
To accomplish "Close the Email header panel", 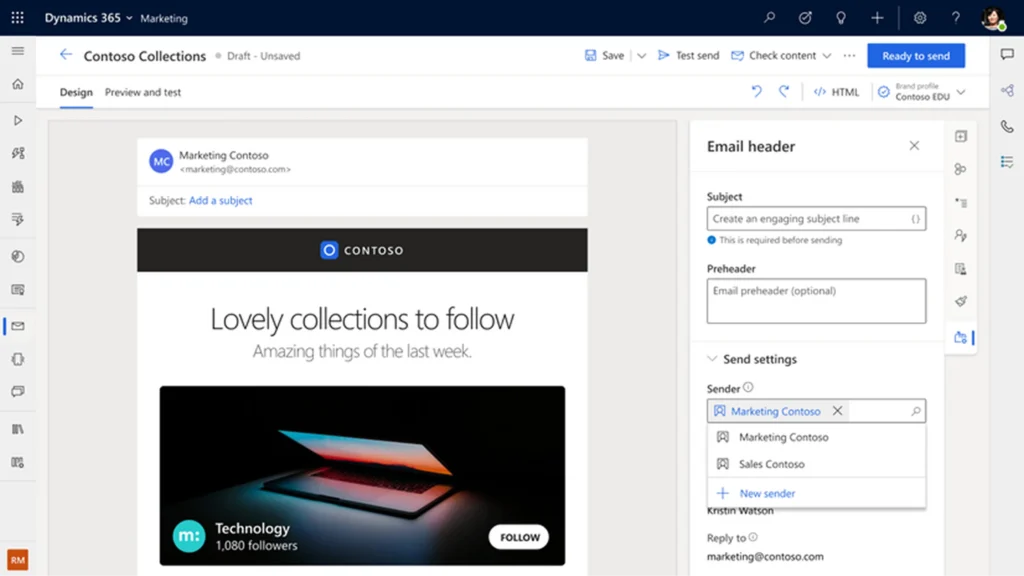I will point(914,146).
